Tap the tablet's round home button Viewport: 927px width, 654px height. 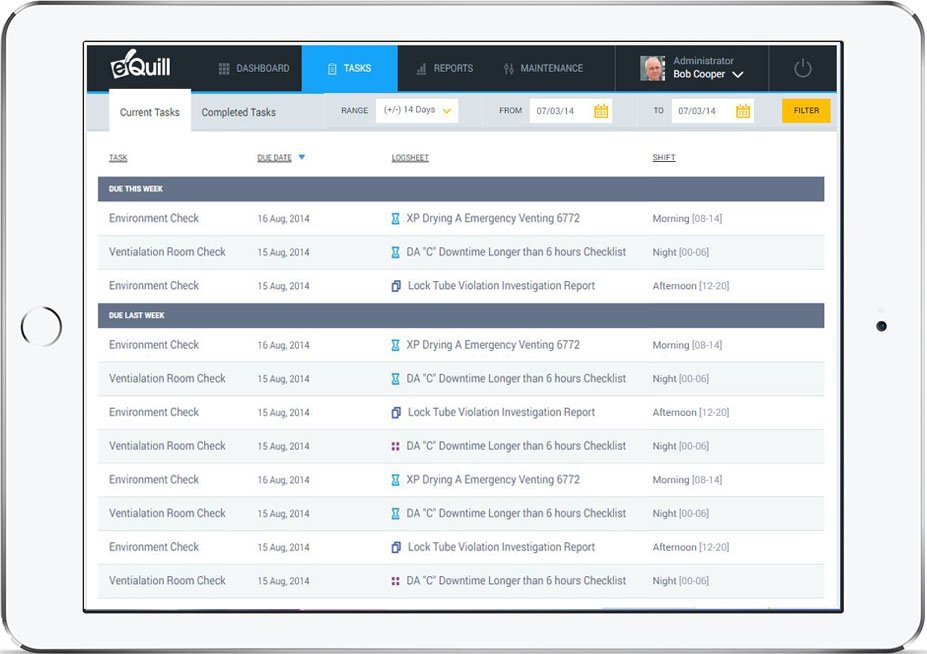click(41, 326)
